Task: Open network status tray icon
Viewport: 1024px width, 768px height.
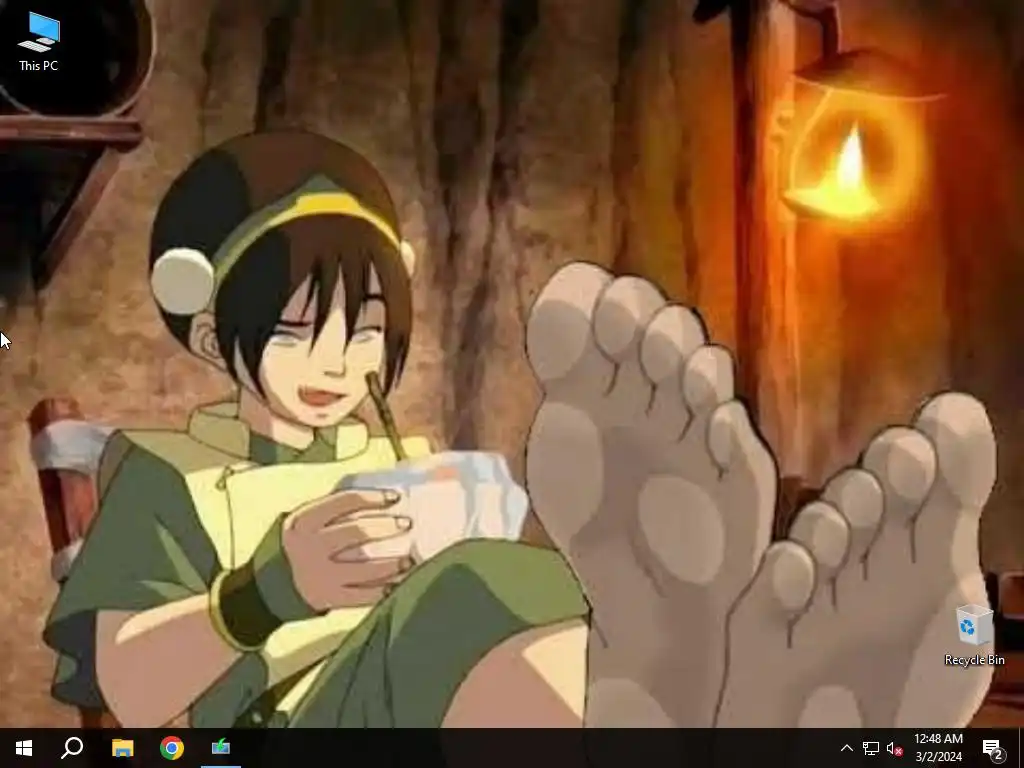Action: [871, 748]
